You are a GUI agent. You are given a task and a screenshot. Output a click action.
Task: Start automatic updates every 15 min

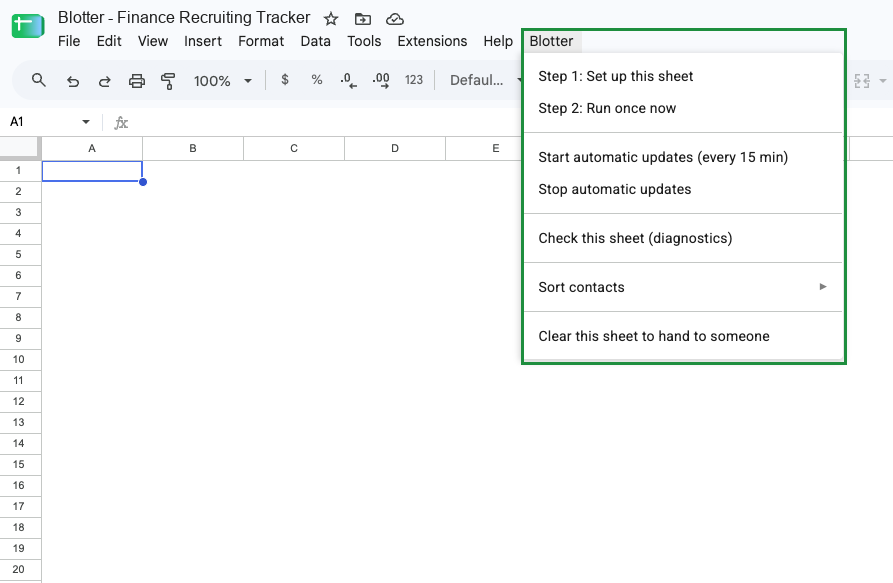pyautogui.click(x=683, y=157)
